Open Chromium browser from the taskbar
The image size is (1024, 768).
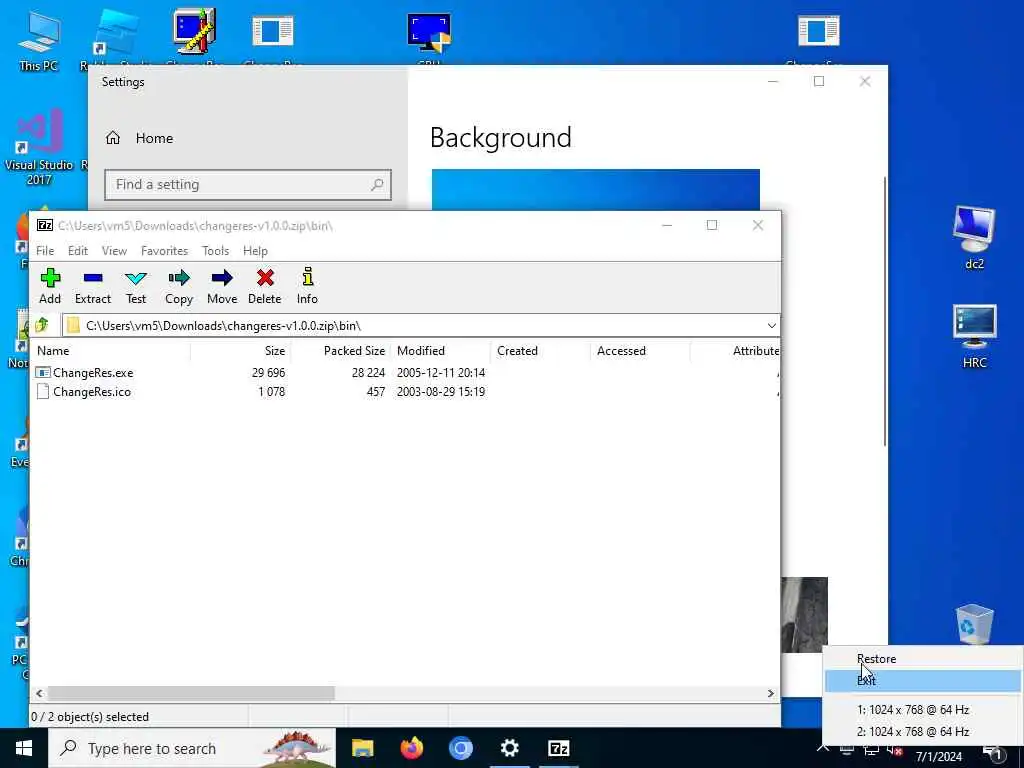pos(460,748)
